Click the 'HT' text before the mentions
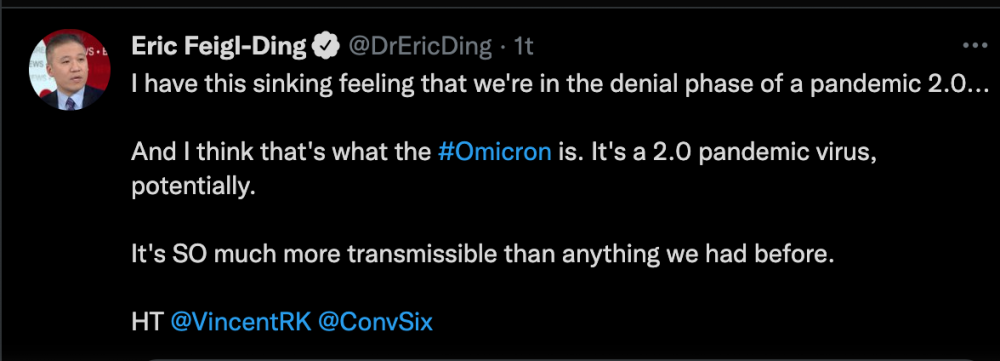The height and width of the screenshot is (361, 1000). click(148, 321)
